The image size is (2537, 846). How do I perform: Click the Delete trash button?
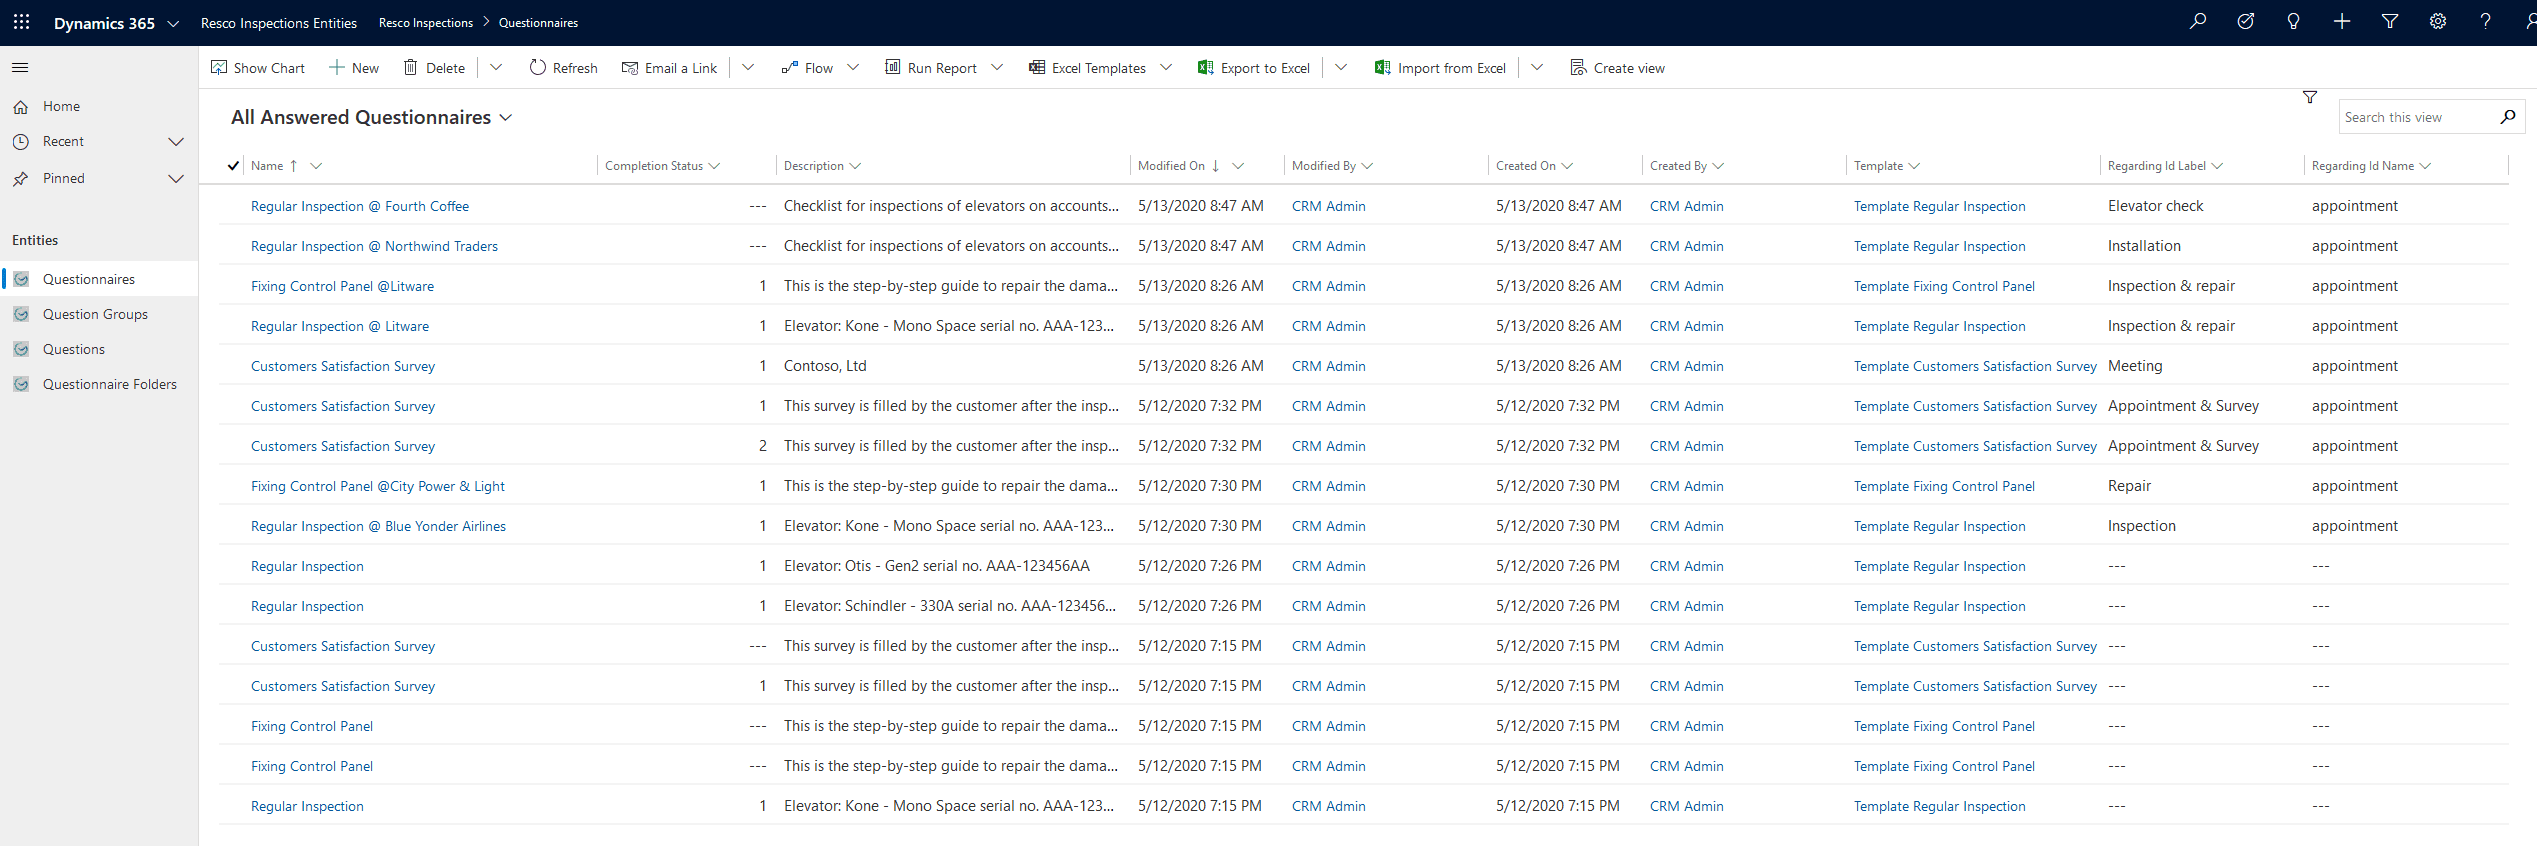coord(434,68)
